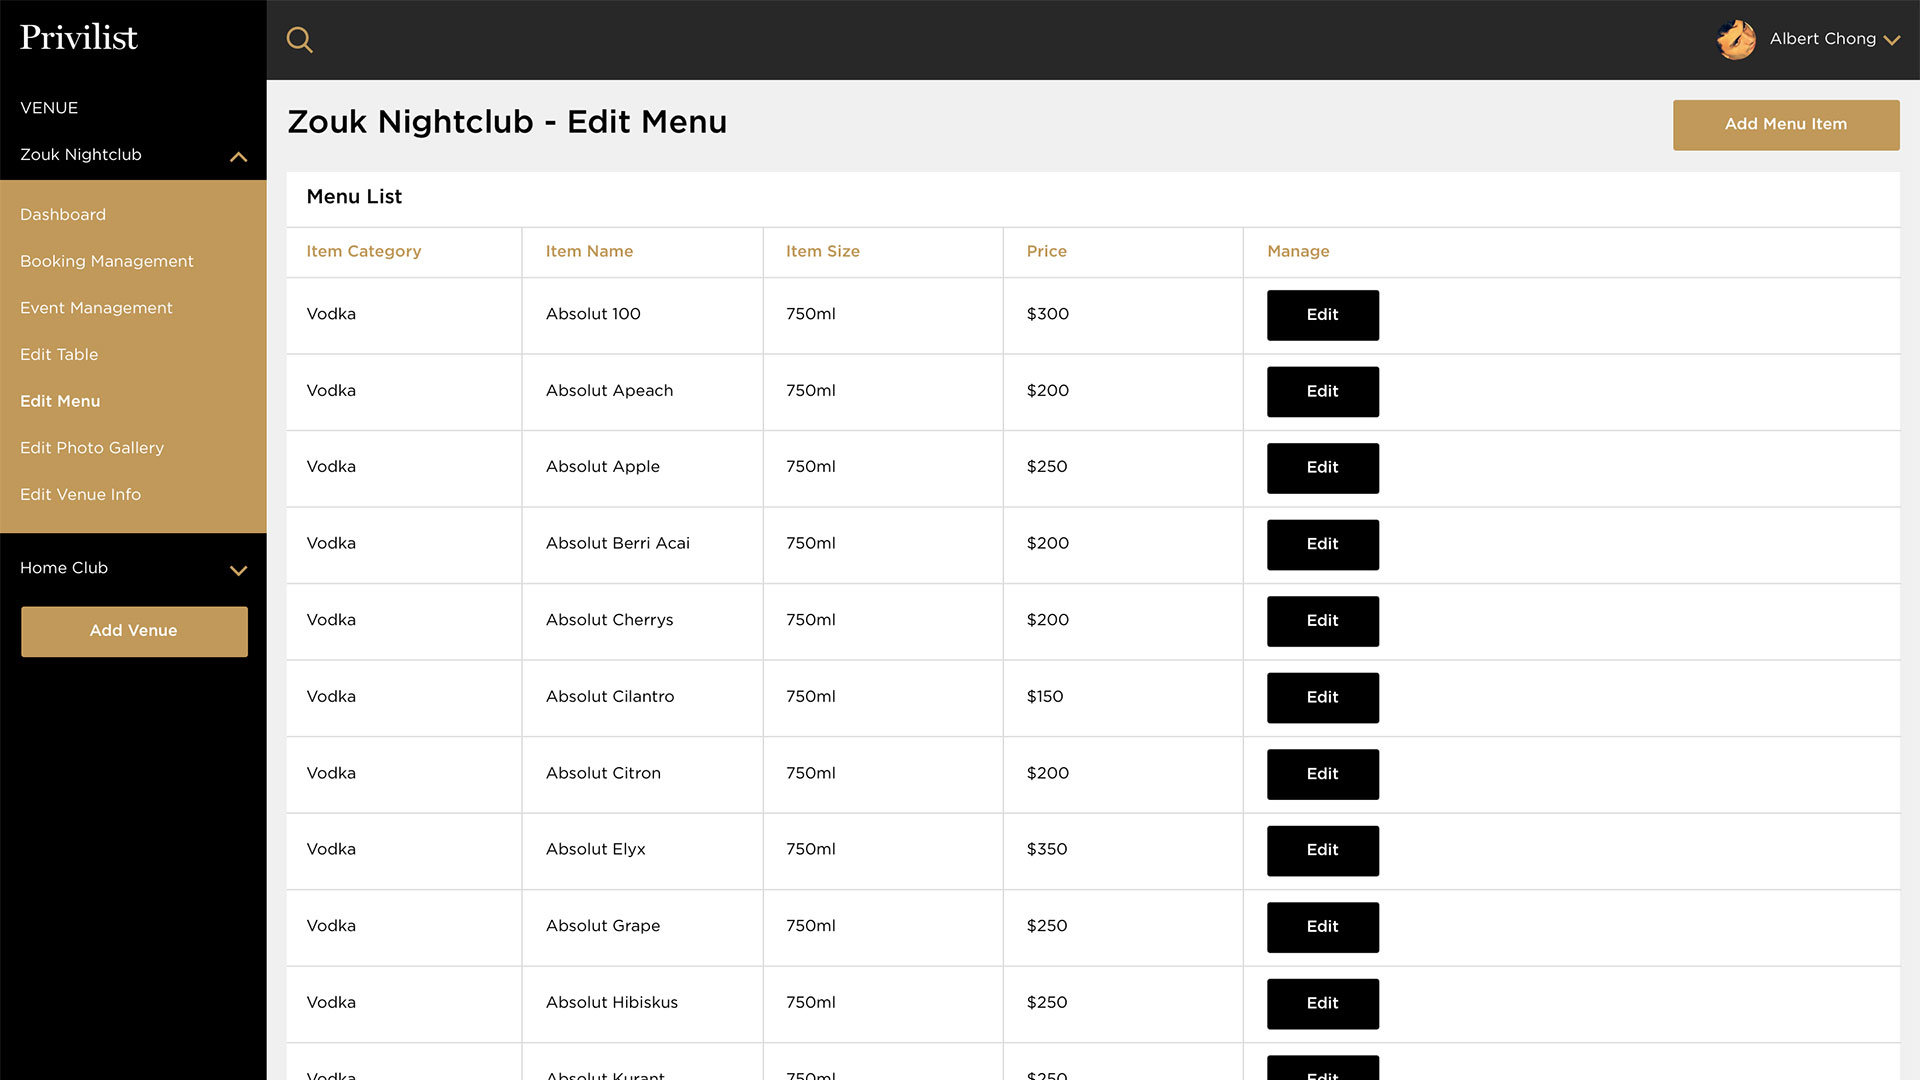1920x1080 pixels.
Task: Edit the Absolut Elyx item
Action: click(1322, 851)
